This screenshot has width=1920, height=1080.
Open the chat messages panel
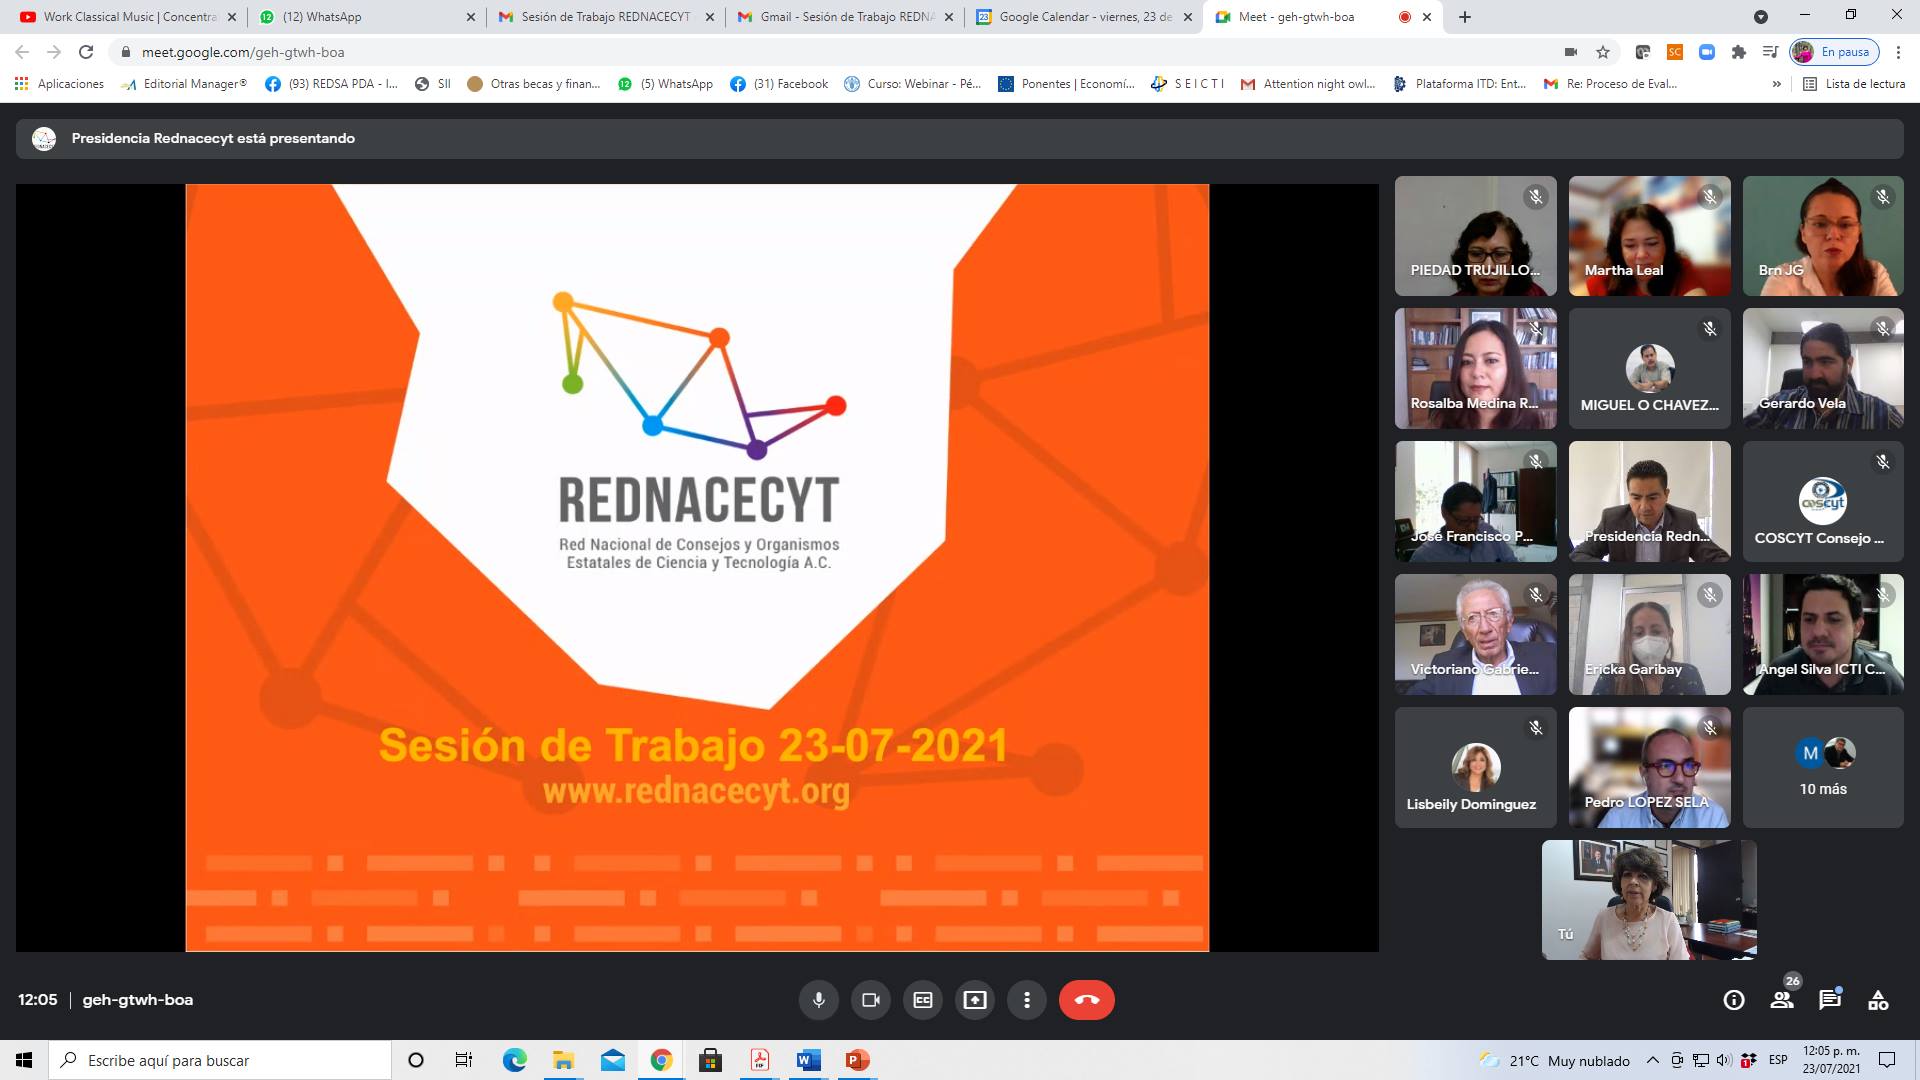tap(1830, 1000)
